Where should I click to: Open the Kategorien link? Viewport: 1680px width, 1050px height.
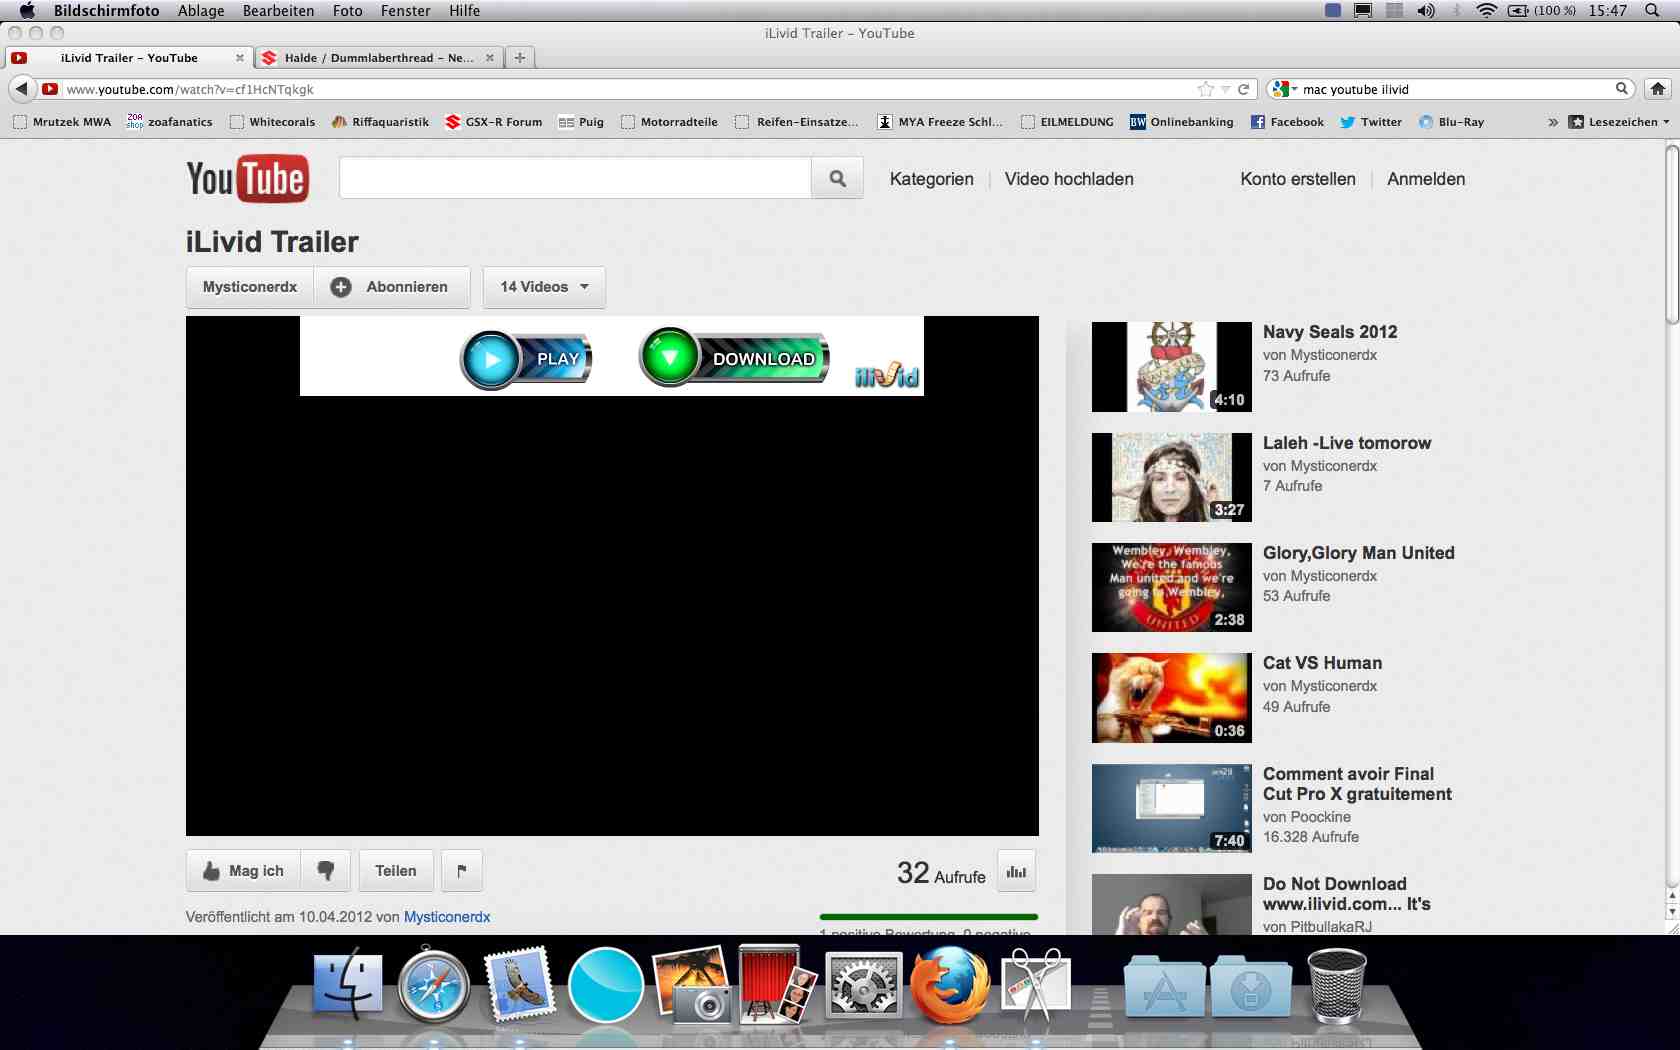point(932,179)
